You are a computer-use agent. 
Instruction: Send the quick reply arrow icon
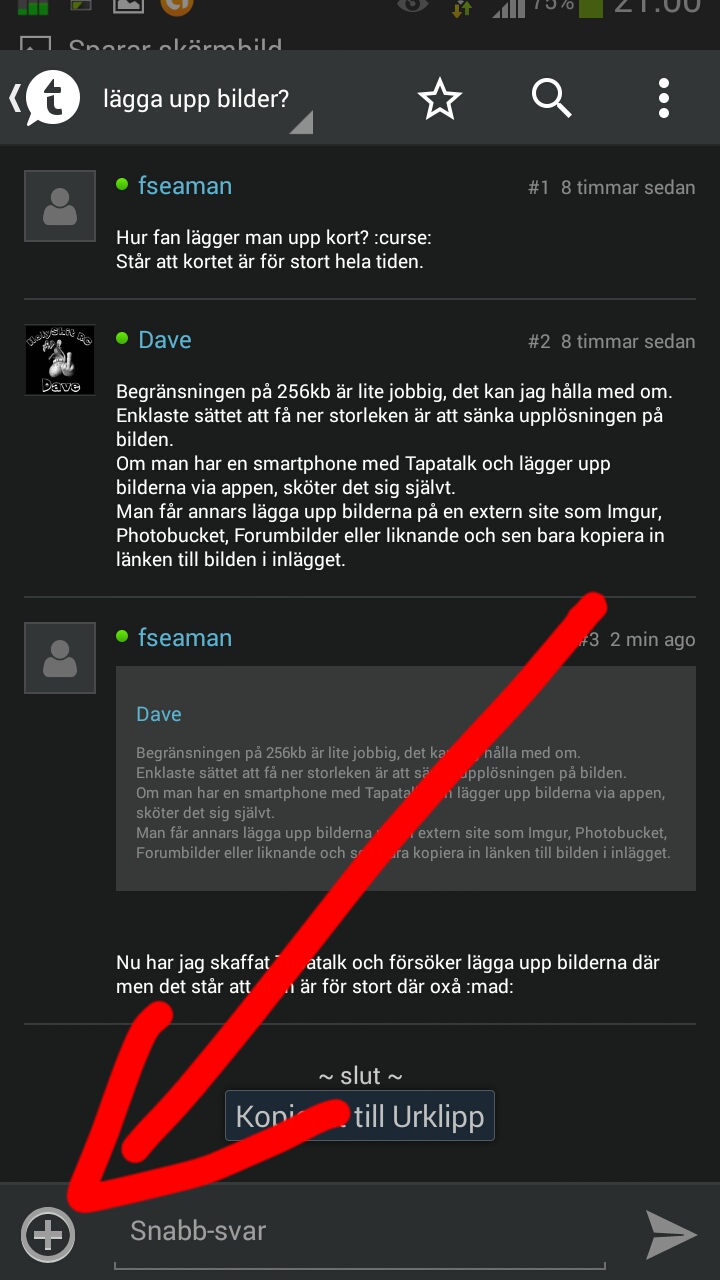[671, 1234]
